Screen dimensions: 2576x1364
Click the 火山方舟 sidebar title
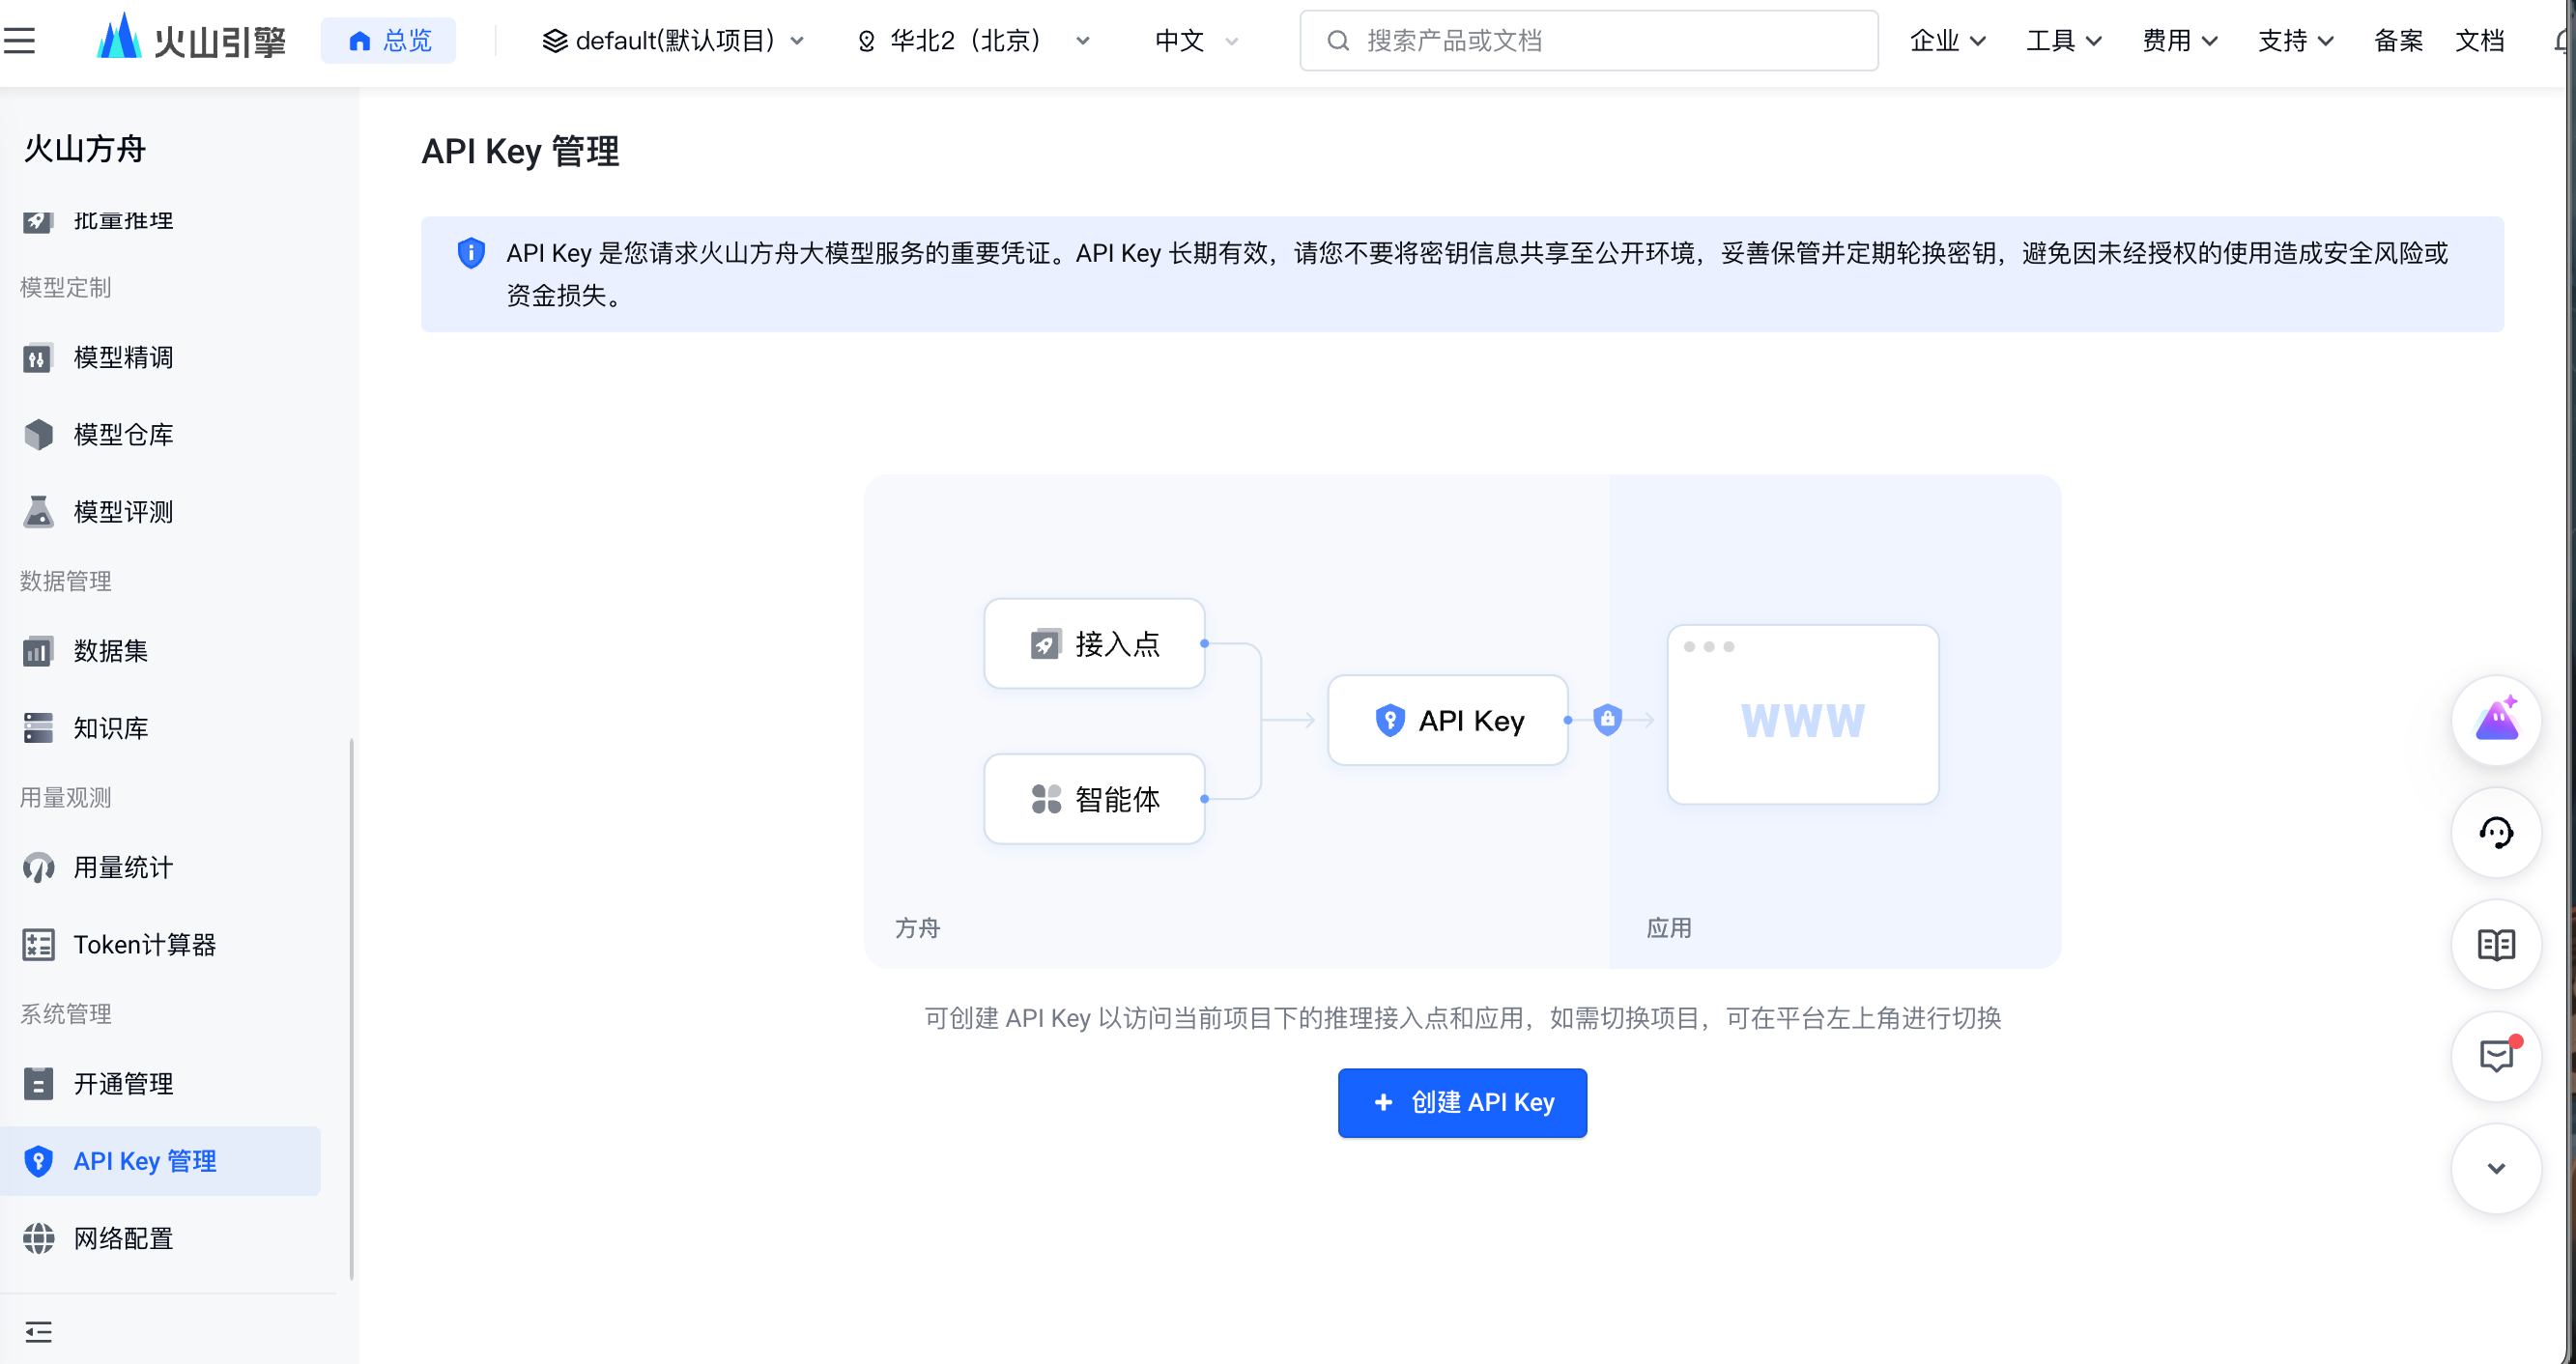[85, 148]
